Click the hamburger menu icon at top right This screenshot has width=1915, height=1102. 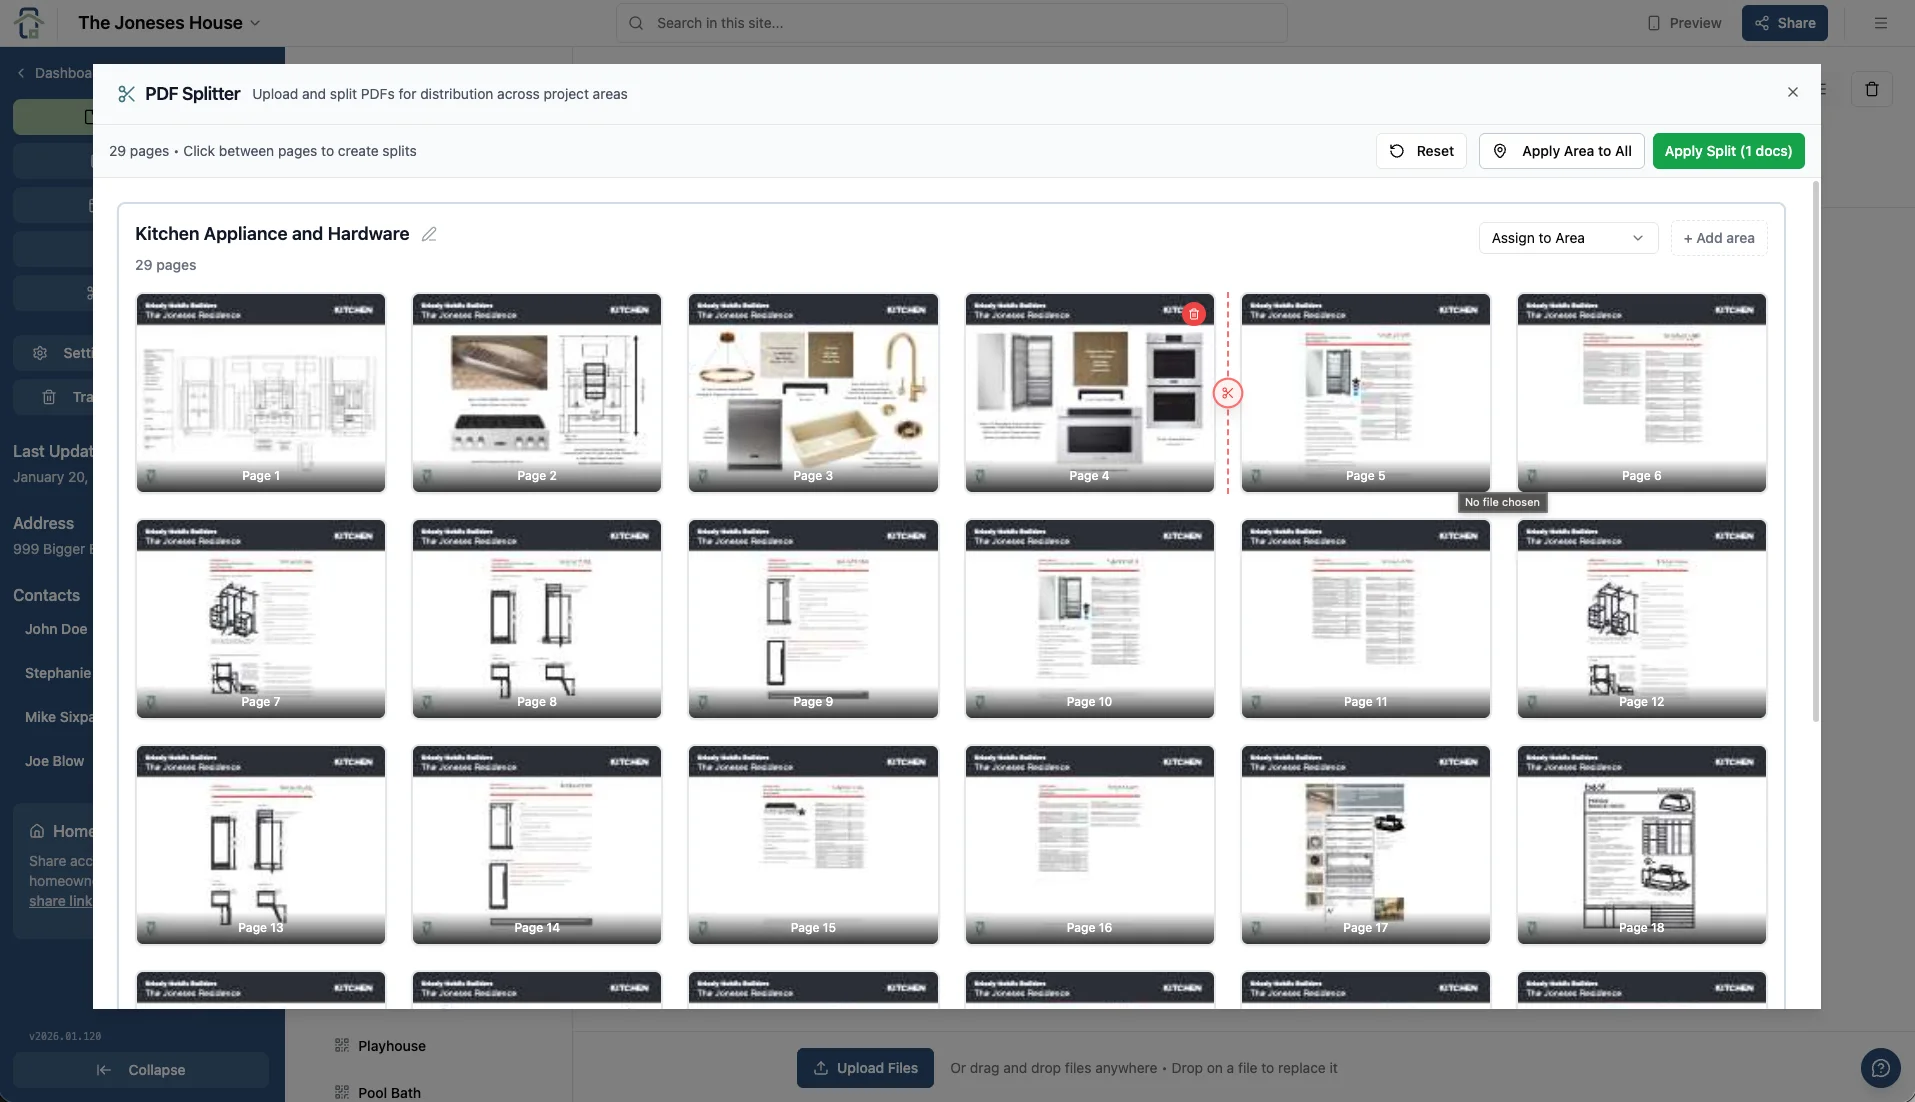point(1880,23)
